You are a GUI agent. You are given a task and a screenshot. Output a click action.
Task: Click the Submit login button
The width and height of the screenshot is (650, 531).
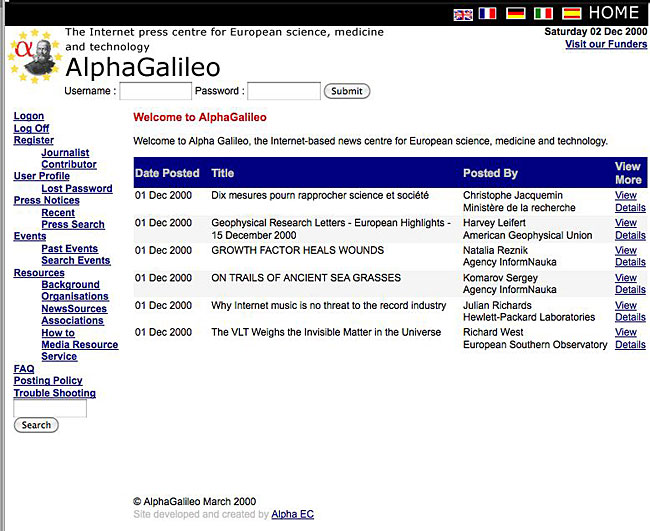pos(347,91)
